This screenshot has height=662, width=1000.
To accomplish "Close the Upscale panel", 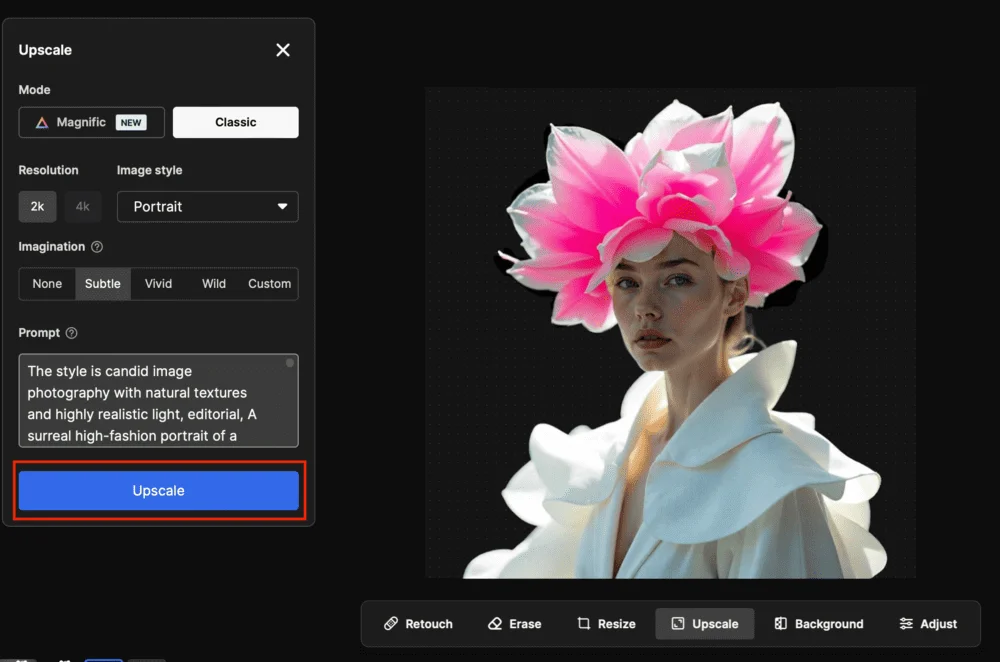I will (283, 50).
